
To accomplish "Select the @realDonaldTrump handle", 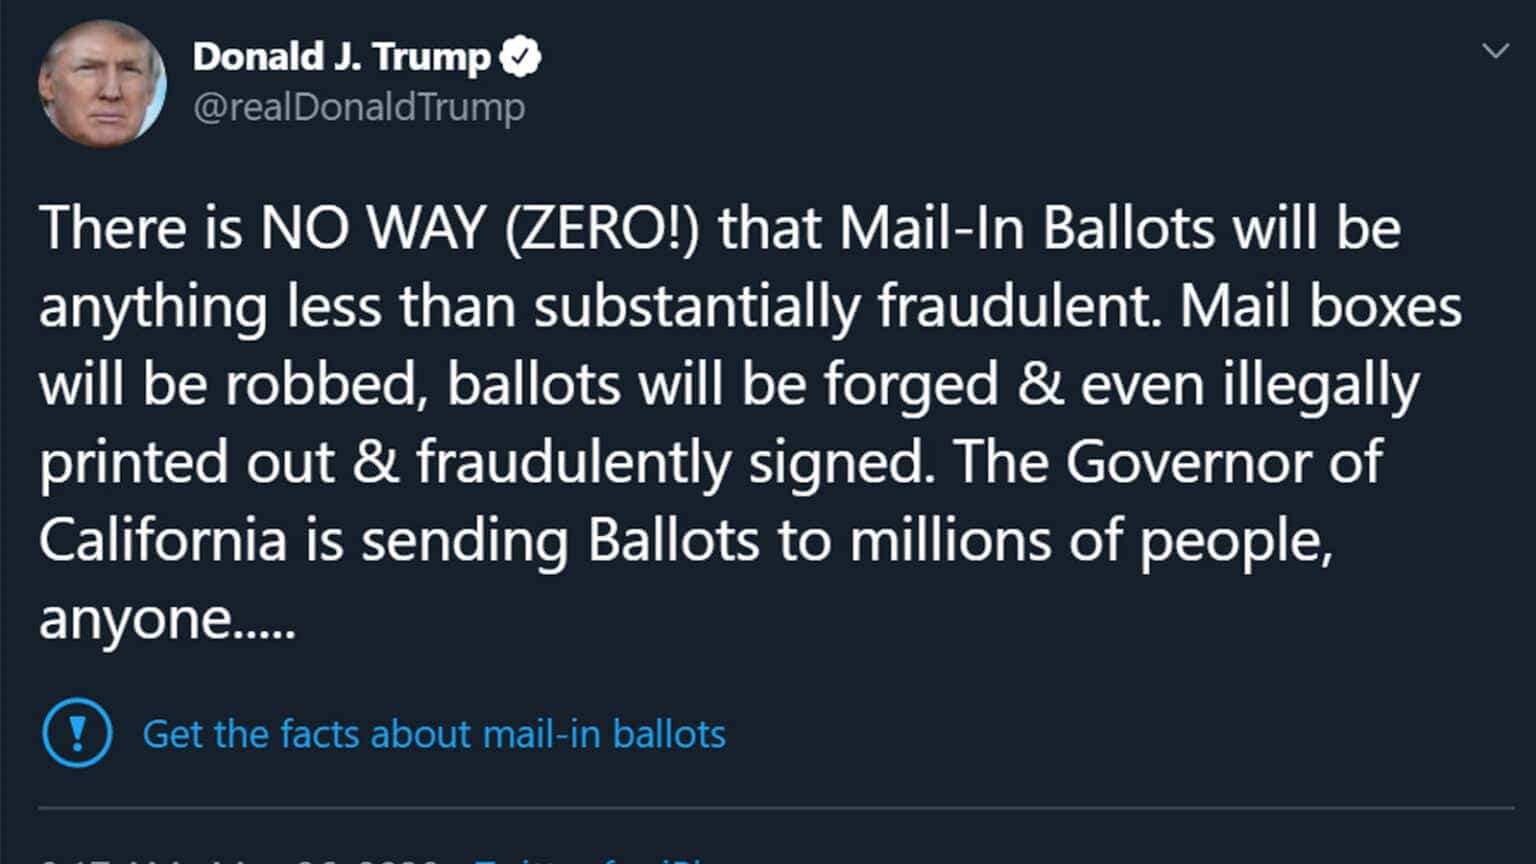I will click(x=358, y=105).
